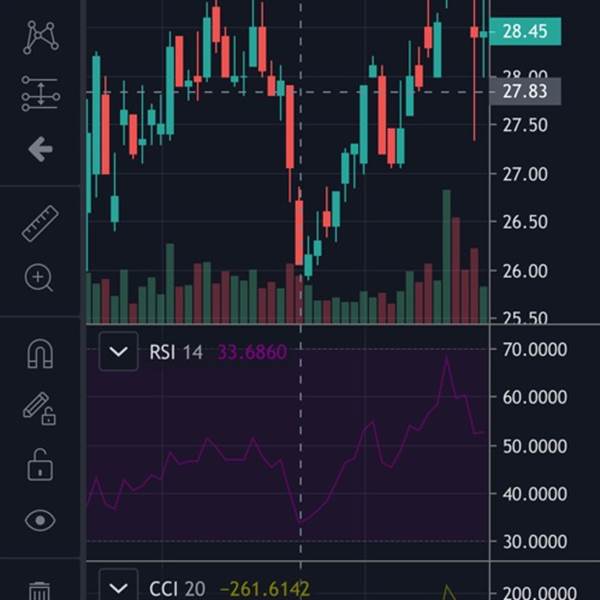Click the 200.0000 CCI axis label

(540, 593)
